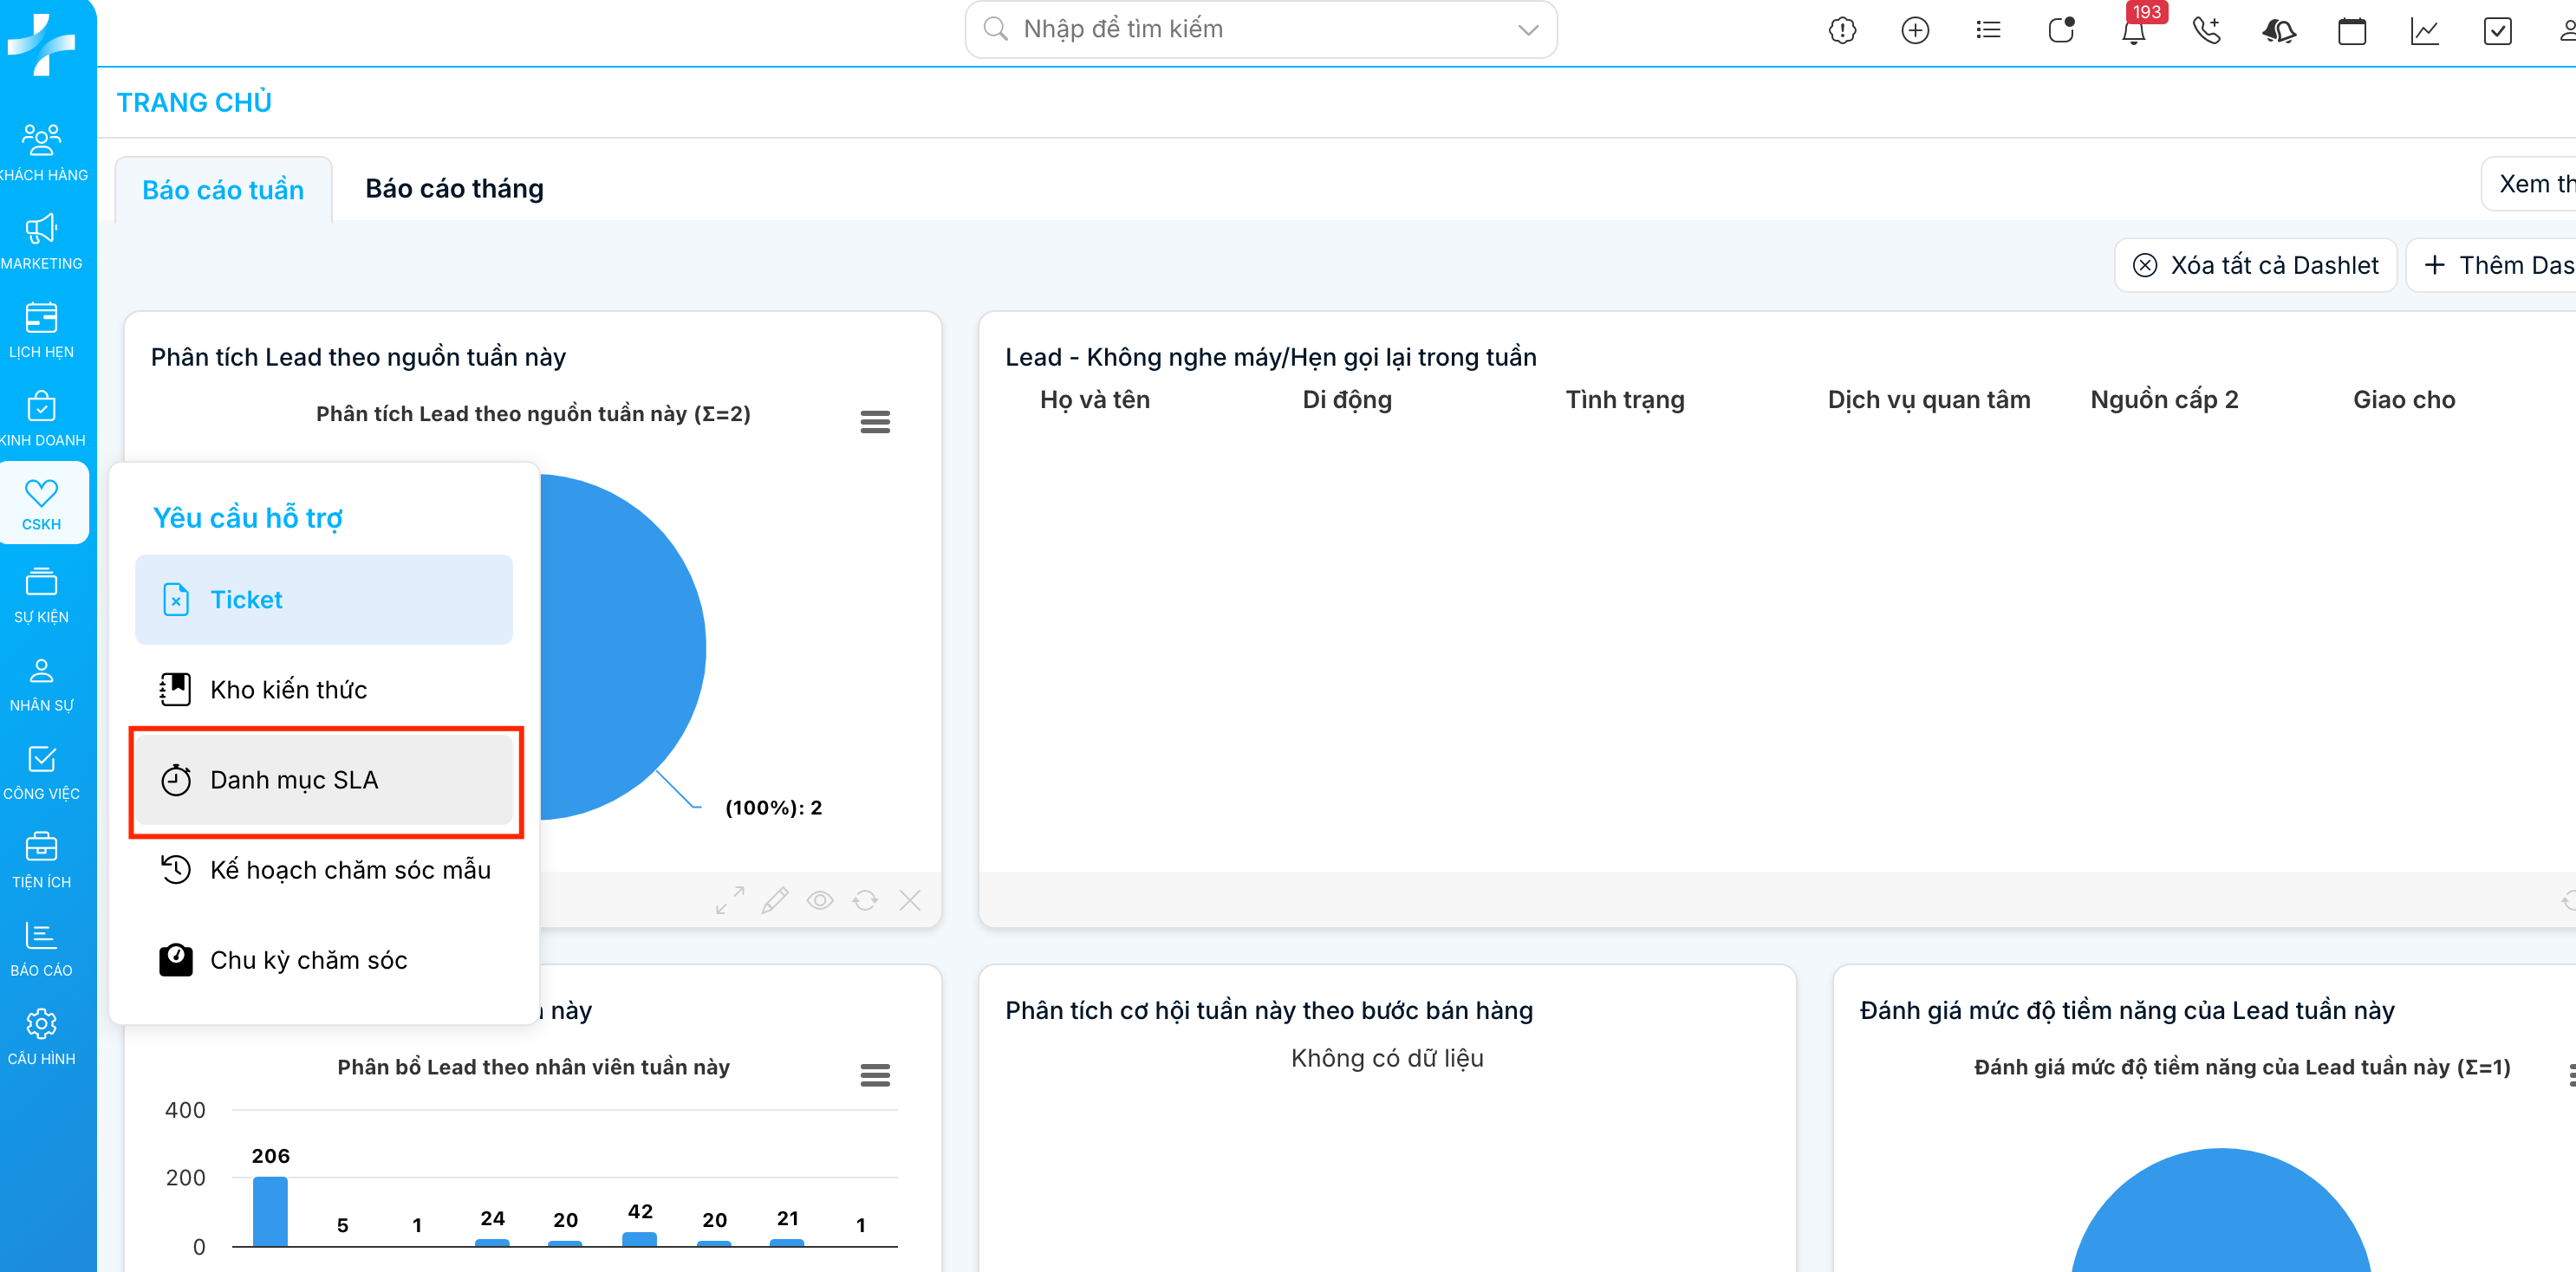Open the Khách Hàng sidebar module
The height and width of the screenshot is (1272, 2576).
pos(42,151)
